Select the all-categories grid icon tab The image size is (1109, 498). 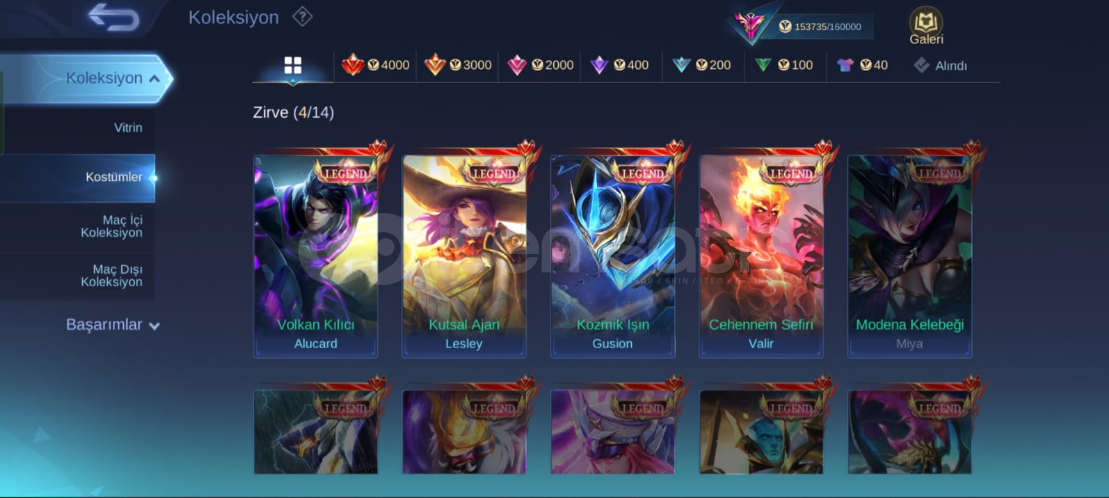coord(293,66)
